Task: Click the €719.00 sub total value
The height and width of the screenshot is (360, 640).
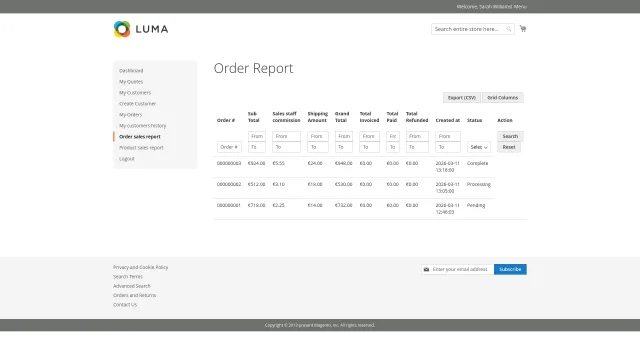Action: (x=257, y=205)
